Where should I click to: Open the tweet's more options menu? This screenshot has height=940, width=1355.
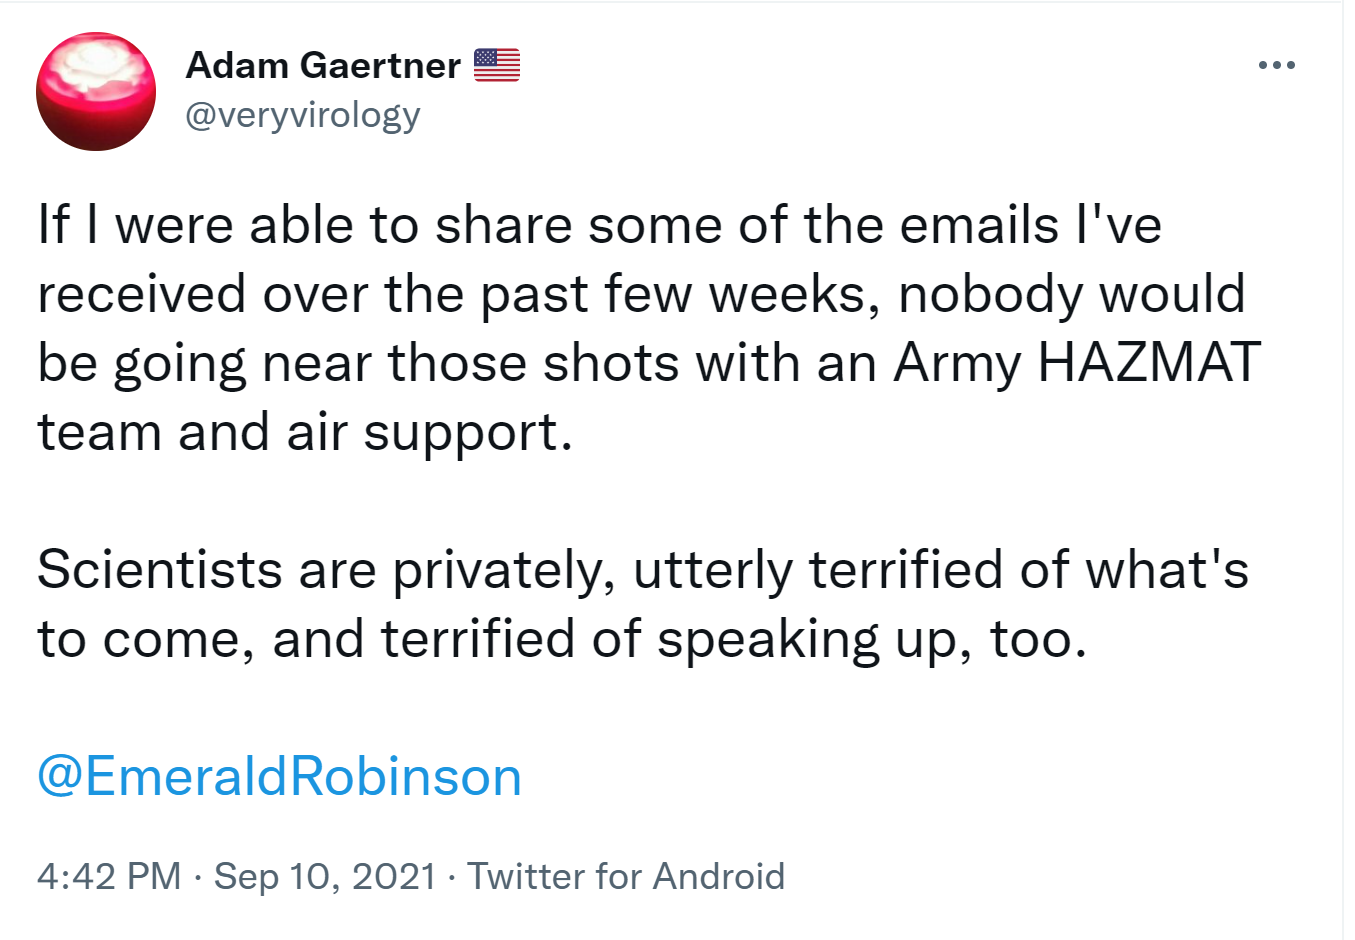click(x=1277, y=66)
